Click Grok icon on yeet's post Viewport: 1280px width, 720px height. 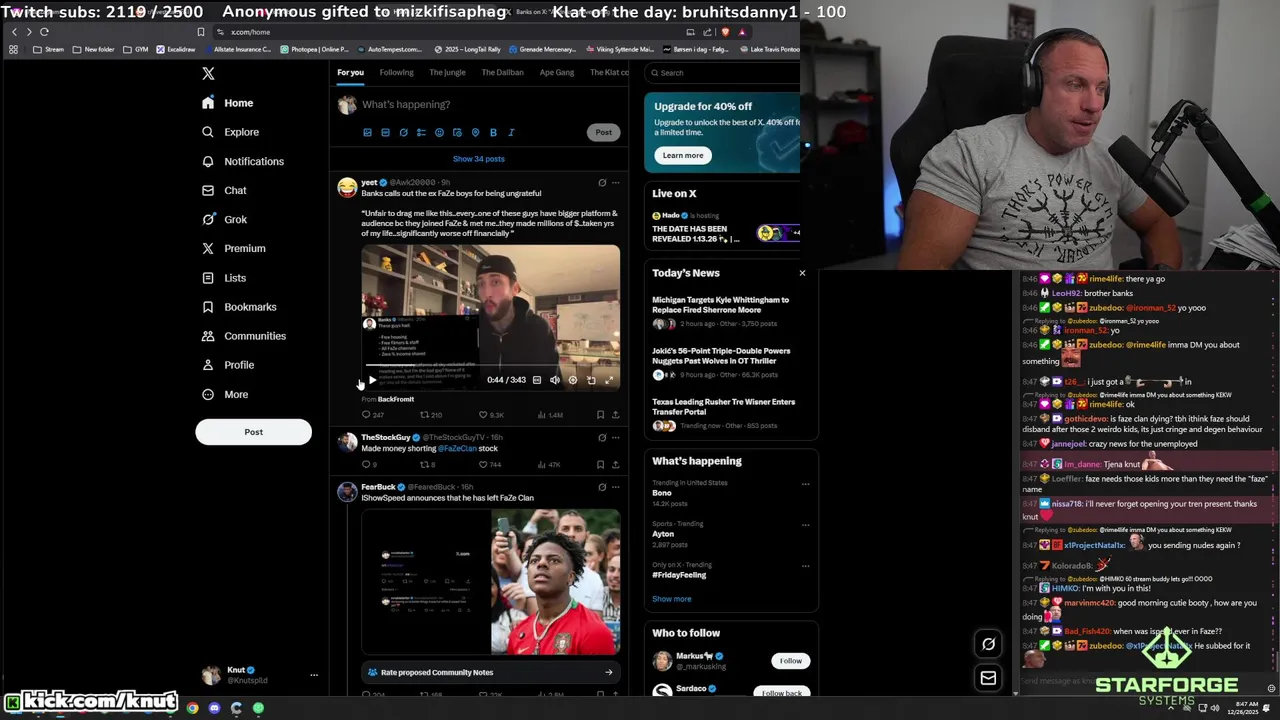tap(602, 183)
